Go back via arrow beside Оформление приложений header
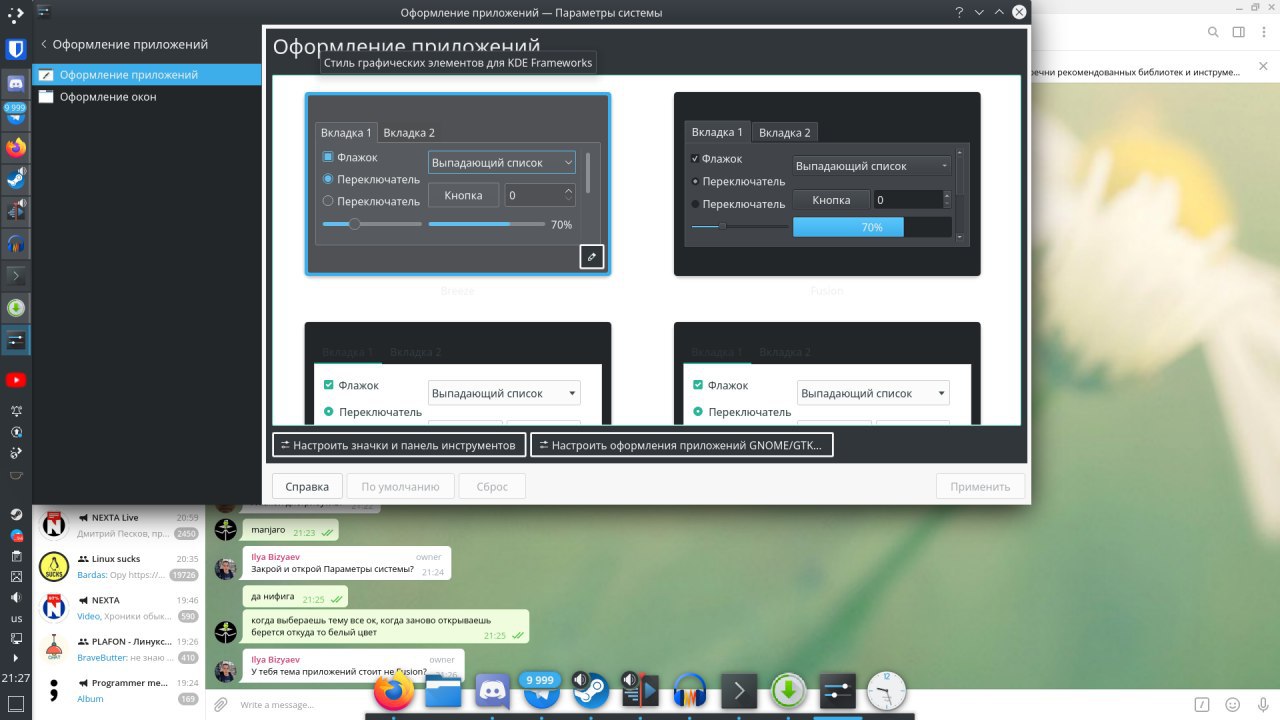This screenshot has width=1280, height=720. pos(44,44)
